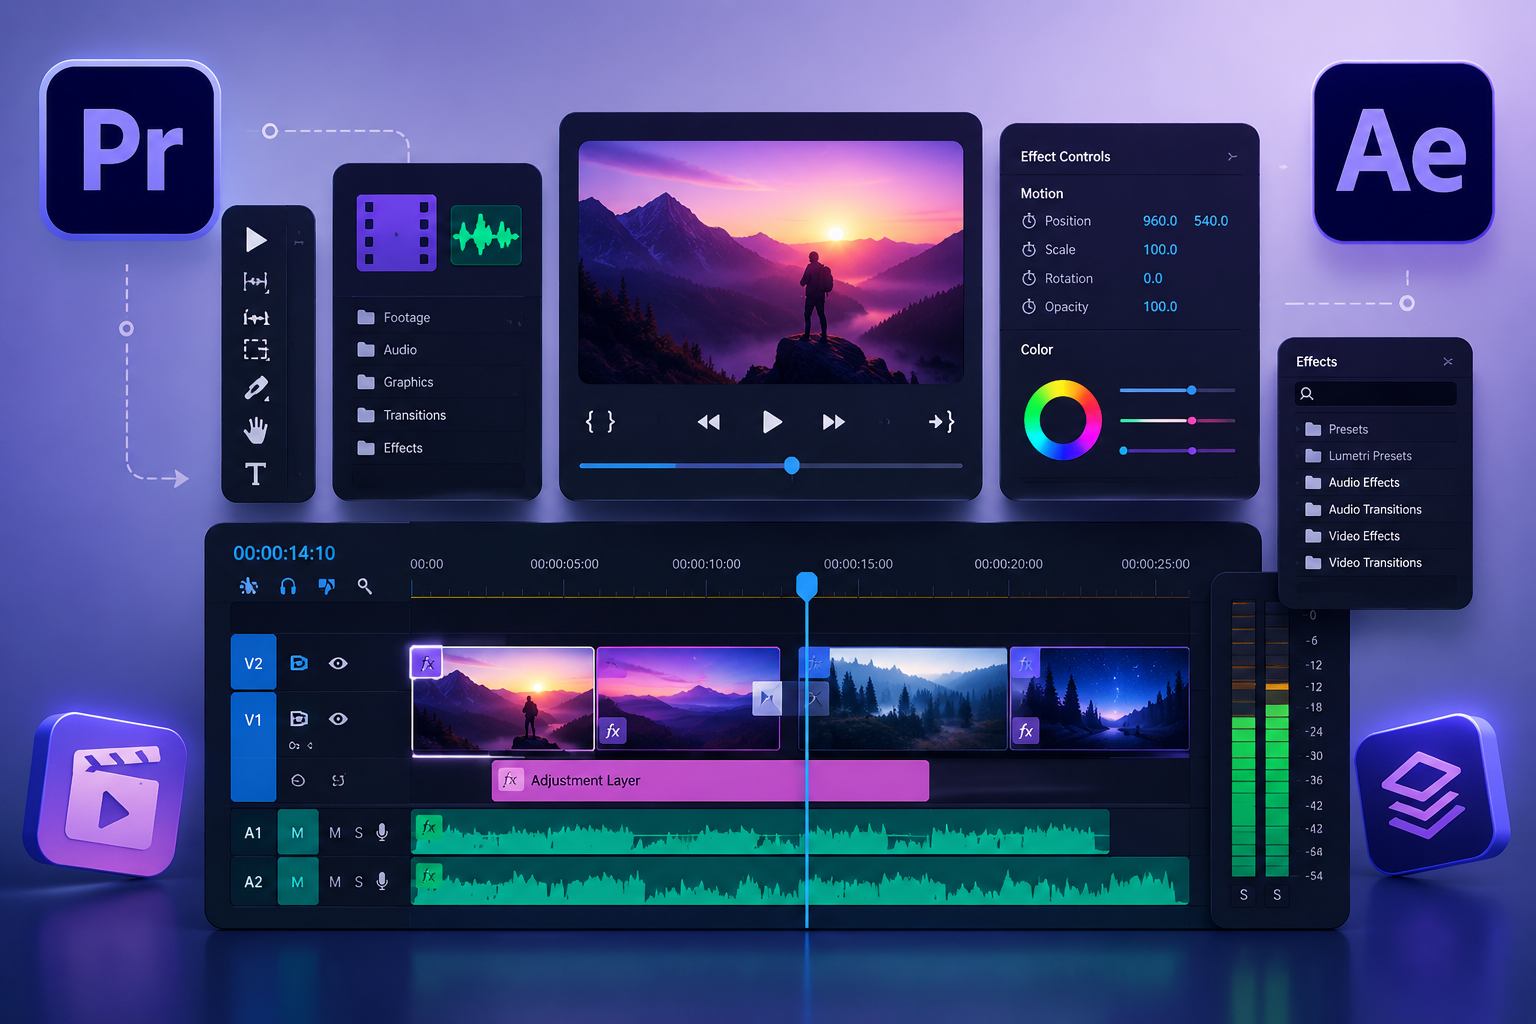Click the timeline playhead marker
Viewport: 1536px width, 1024px height.
806,585
